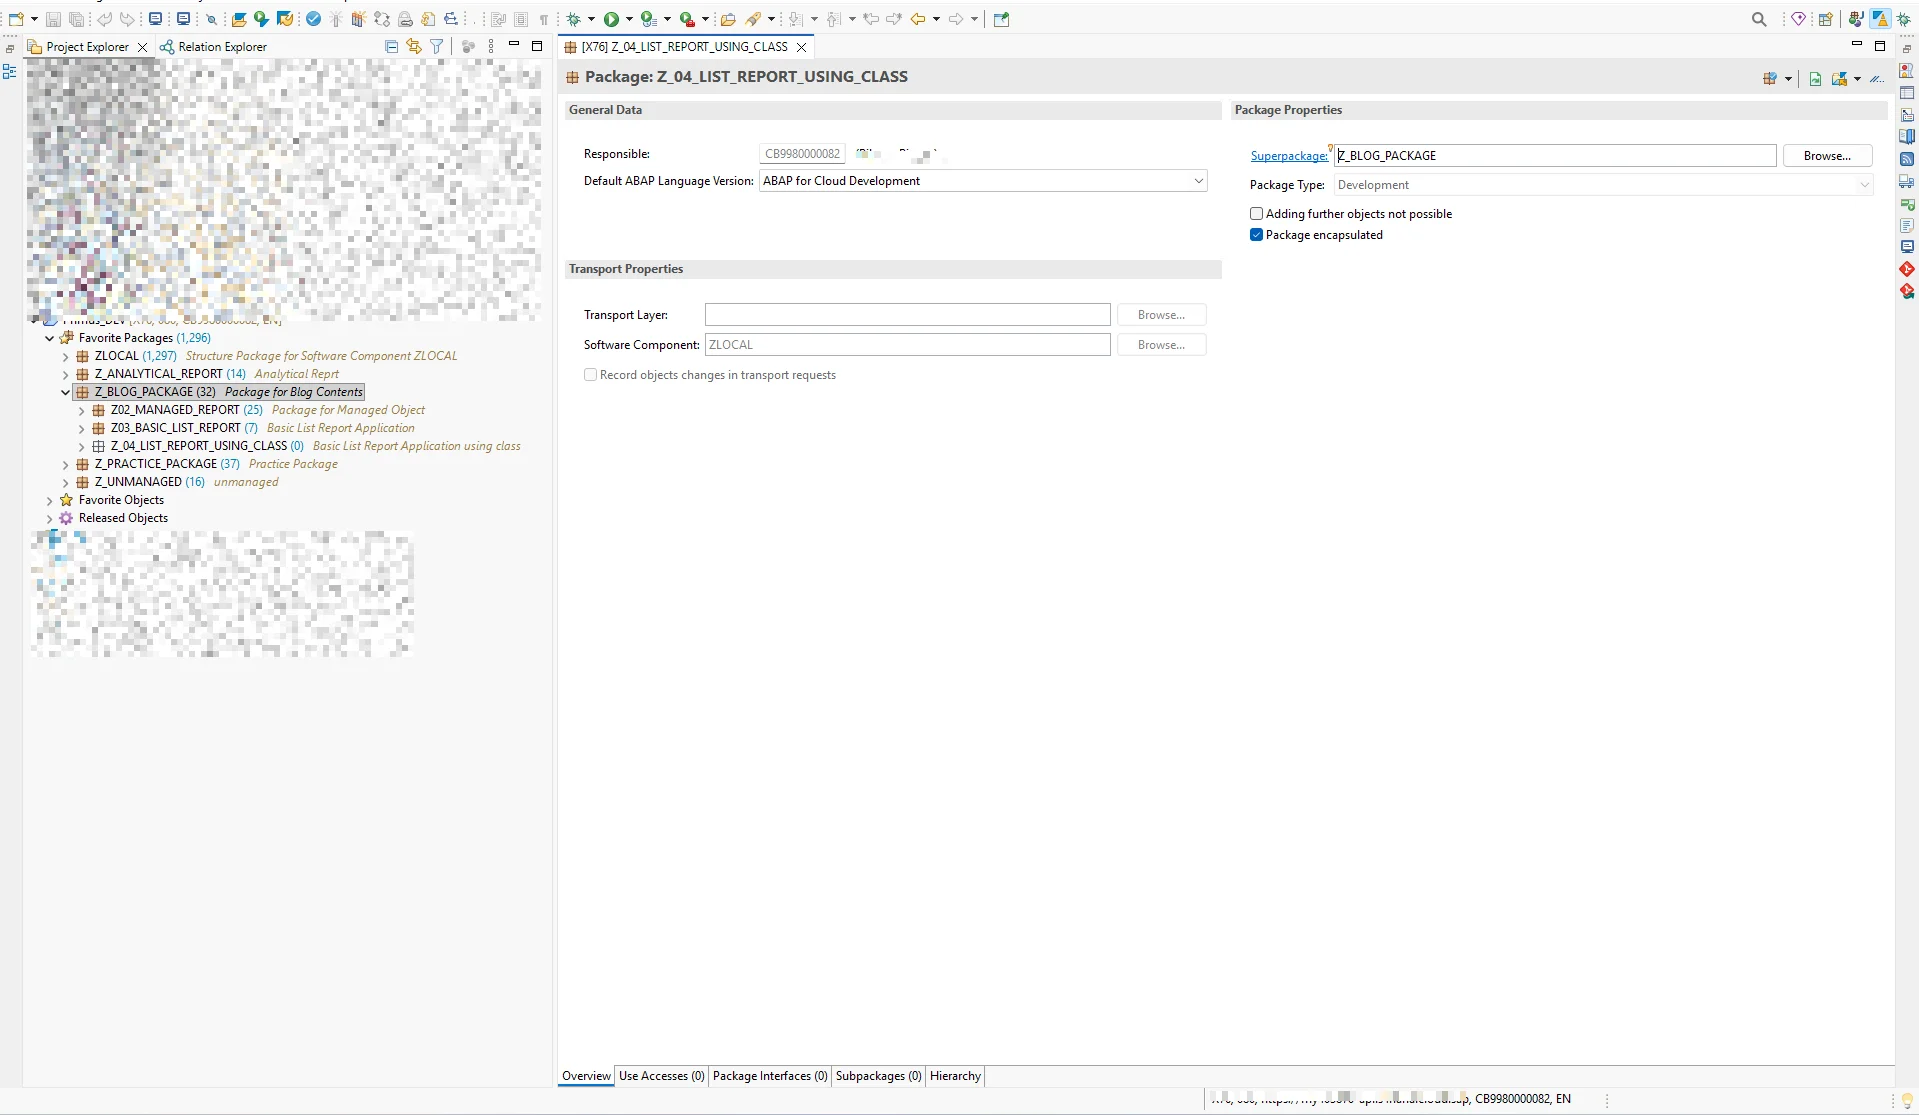1919x1115 pixels.
Task: Open the Transport Organizer truck icon on right sidebar
Action: coord(1907,182)
